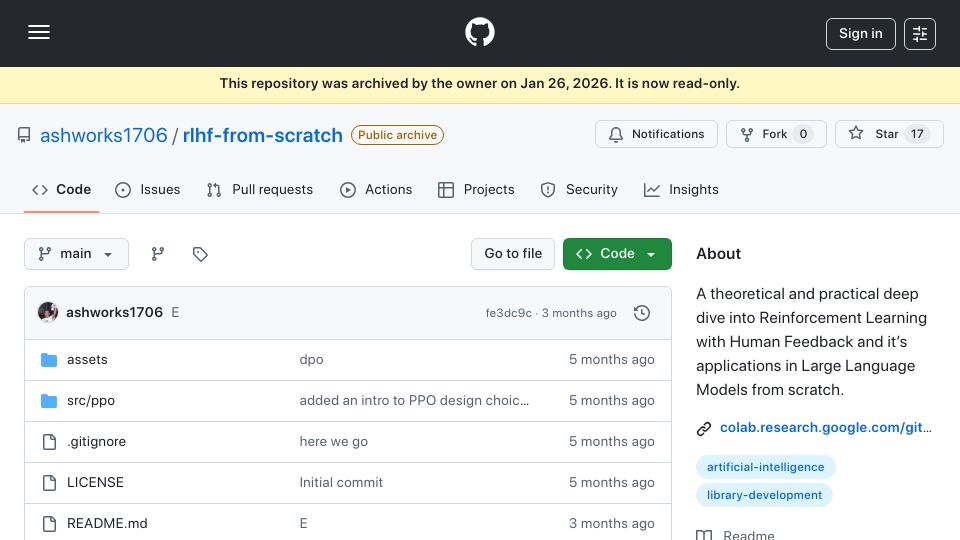The image size is (960, 540).
Task: Open the assets folder
Action: click(87, 359)
